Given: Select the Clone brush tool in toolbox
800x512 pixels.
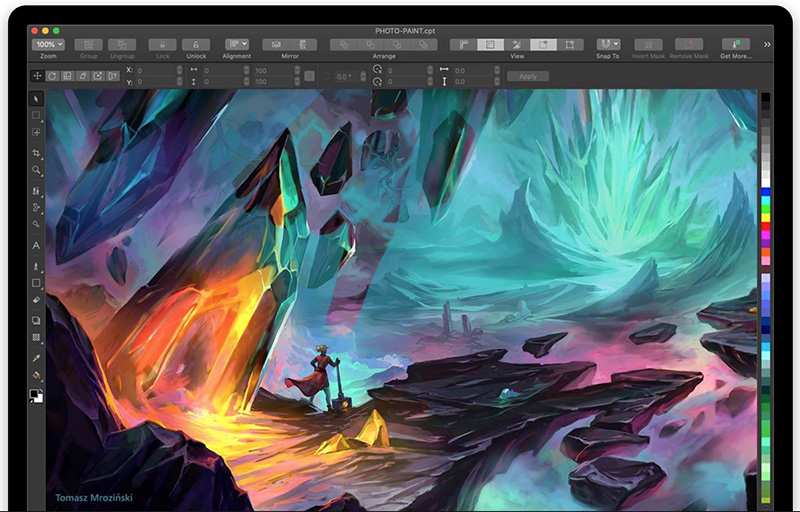Looking at the screenshot, I should click(x=36, y=191).
